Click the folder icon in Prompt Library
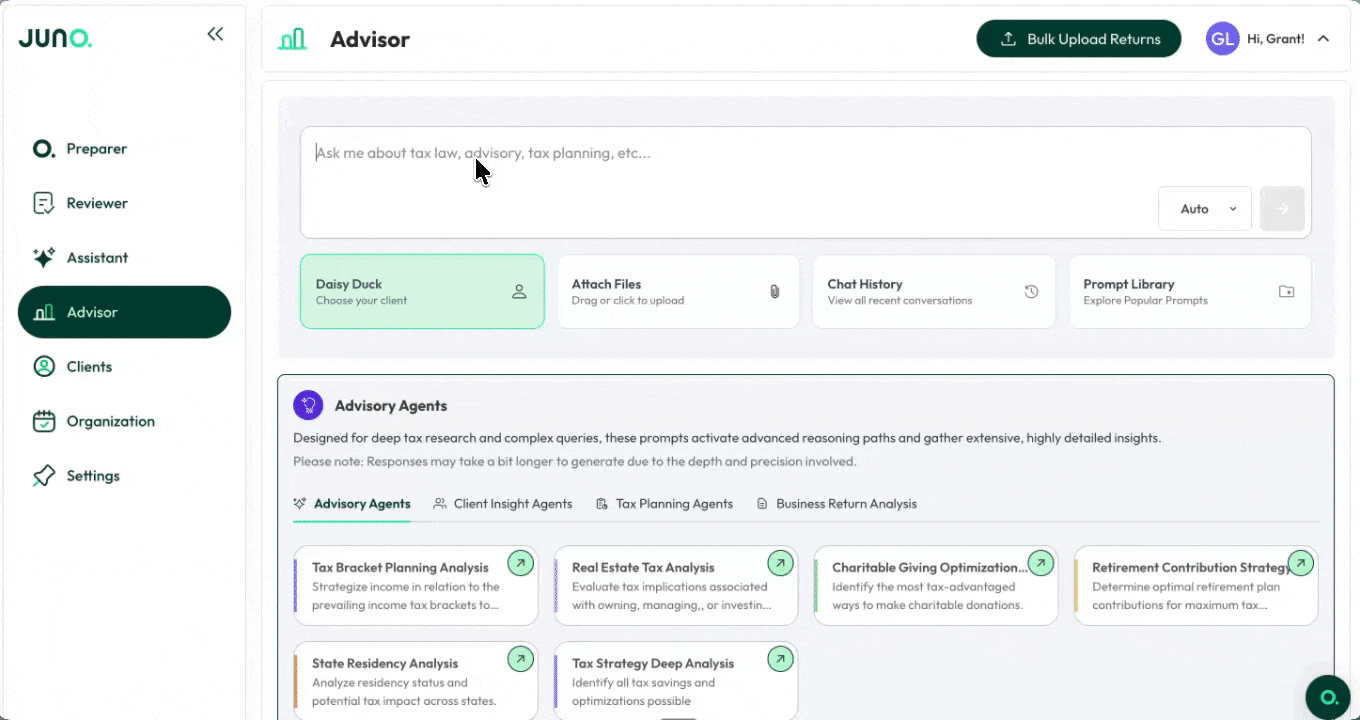 coord(1286,292)
